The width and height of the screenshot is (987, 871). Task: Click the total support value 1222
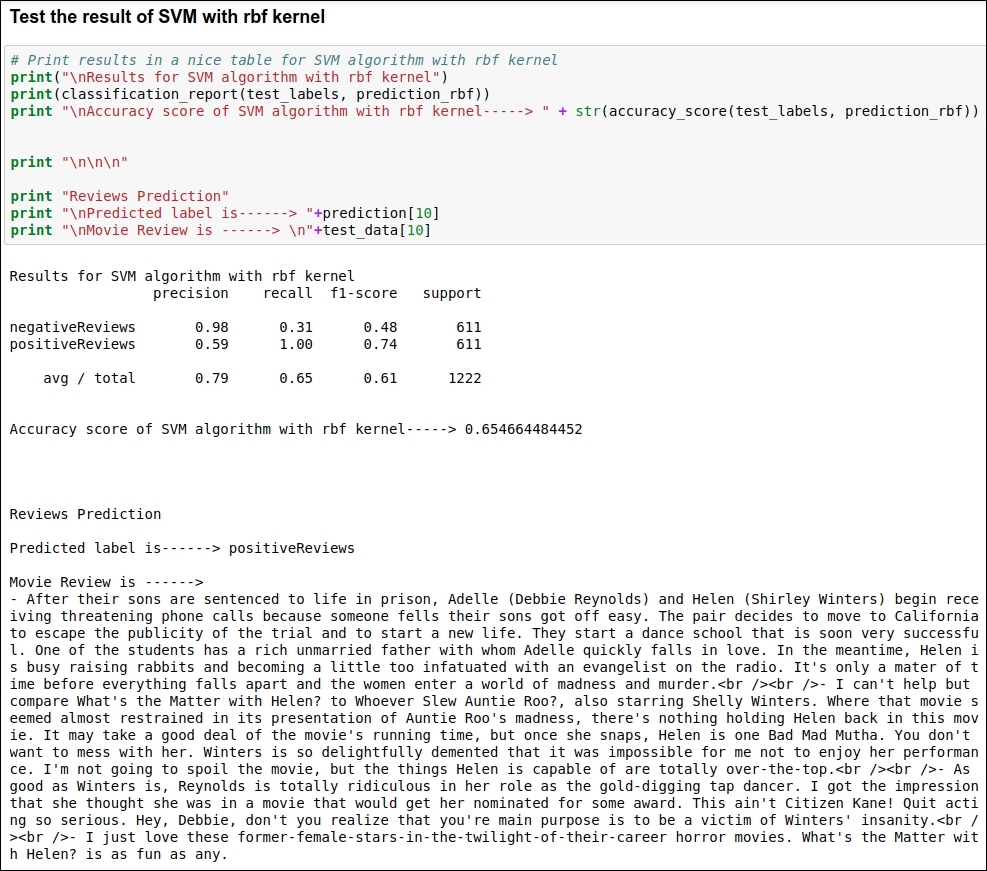click(465, 378)
